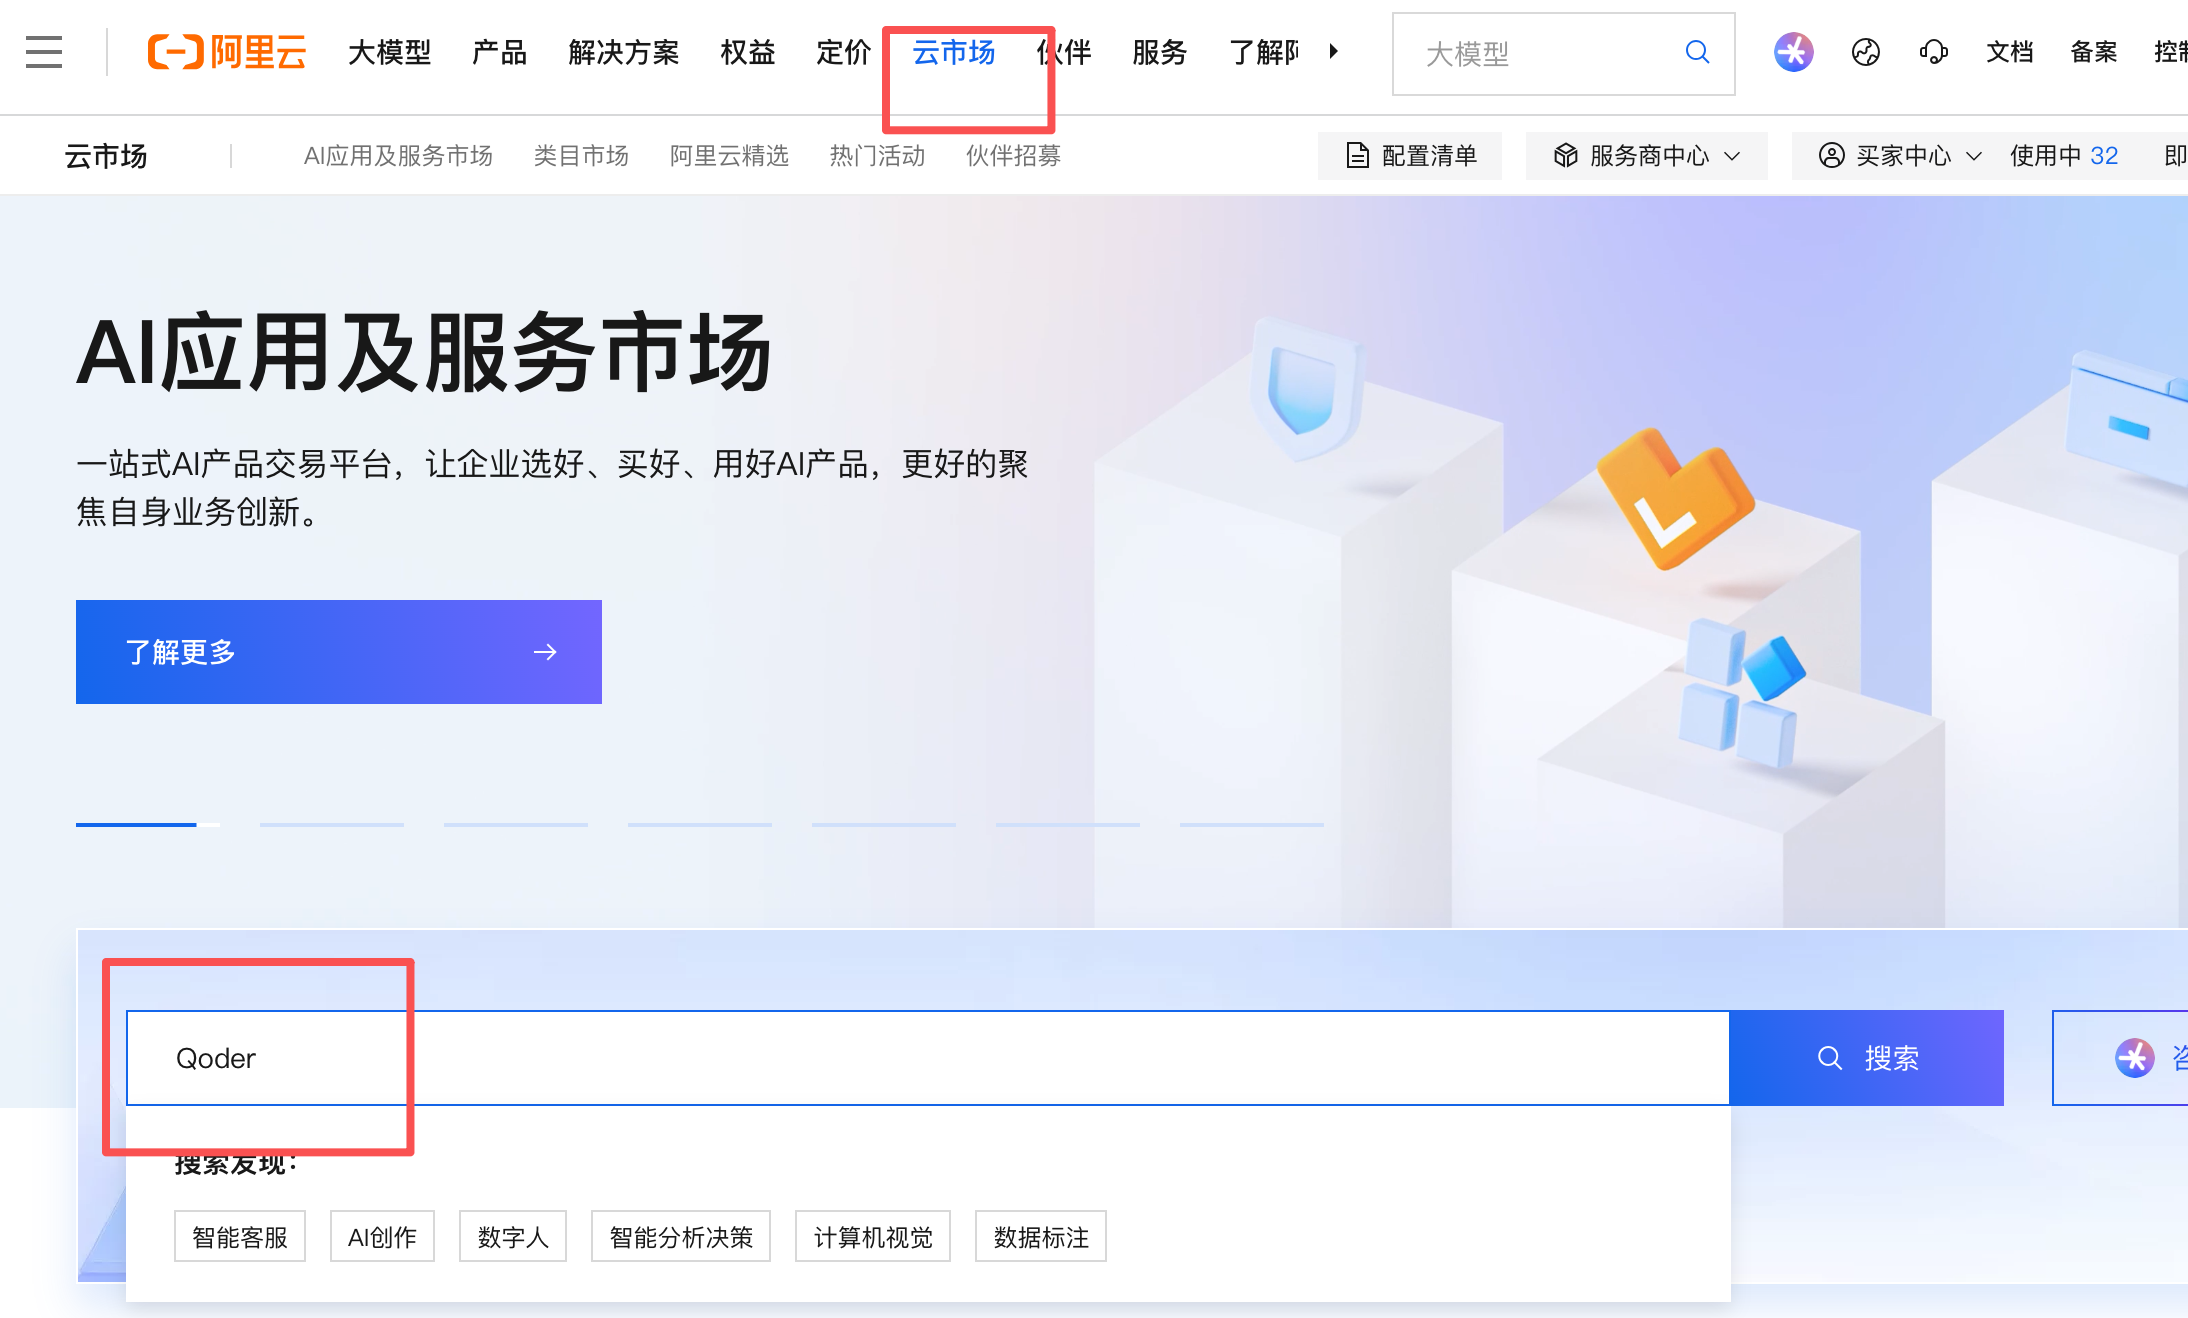2188x1318 pixels.
Task: Click the headset support icon
Action: coord(1933,52)
